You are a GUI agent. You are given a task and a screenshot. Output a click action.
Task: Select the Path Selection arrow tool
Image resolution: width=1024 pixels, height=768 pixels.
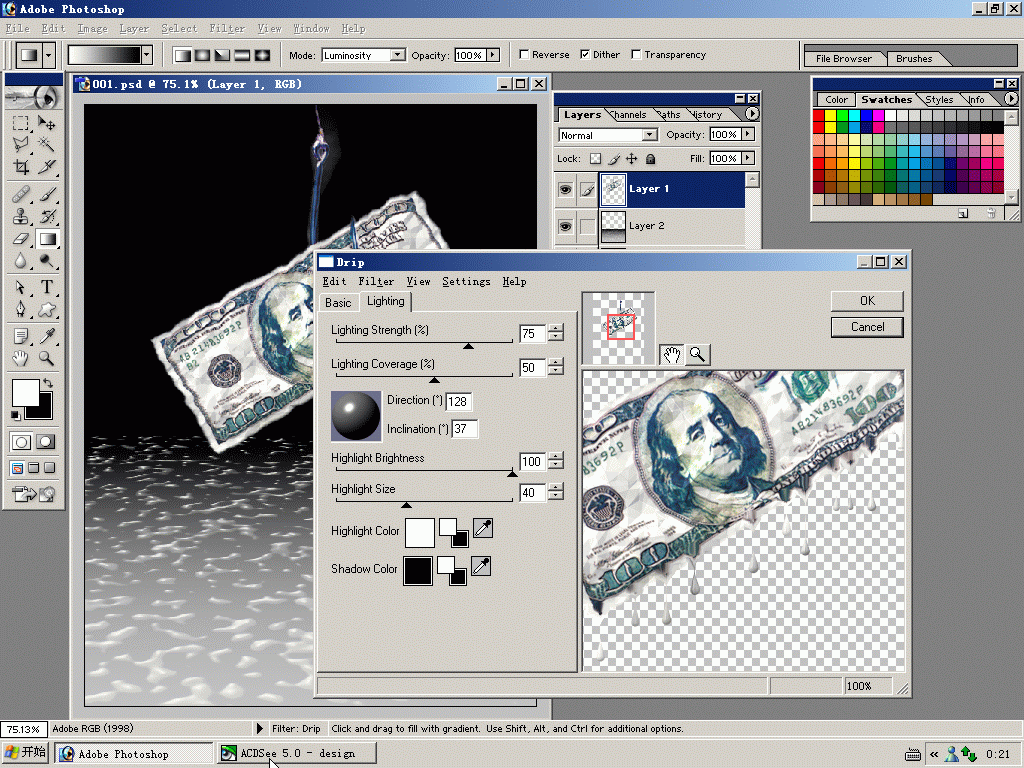(21, 287)
